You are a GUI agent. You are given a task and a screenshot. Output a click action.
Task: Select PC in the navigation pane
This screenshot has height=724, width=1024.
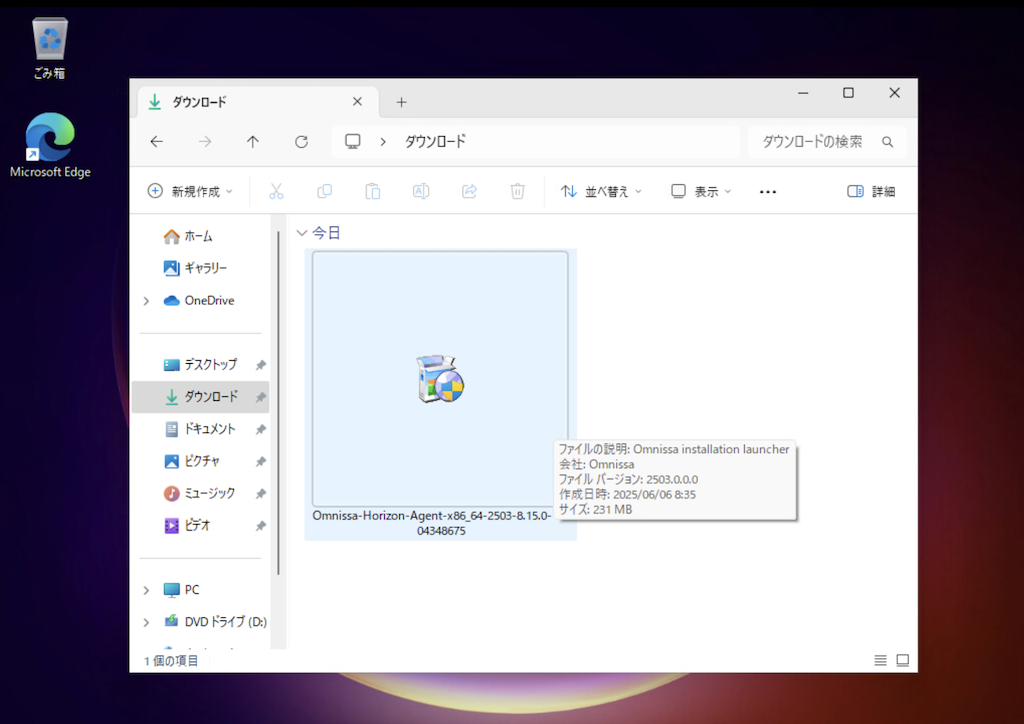(x=182, y=590)
